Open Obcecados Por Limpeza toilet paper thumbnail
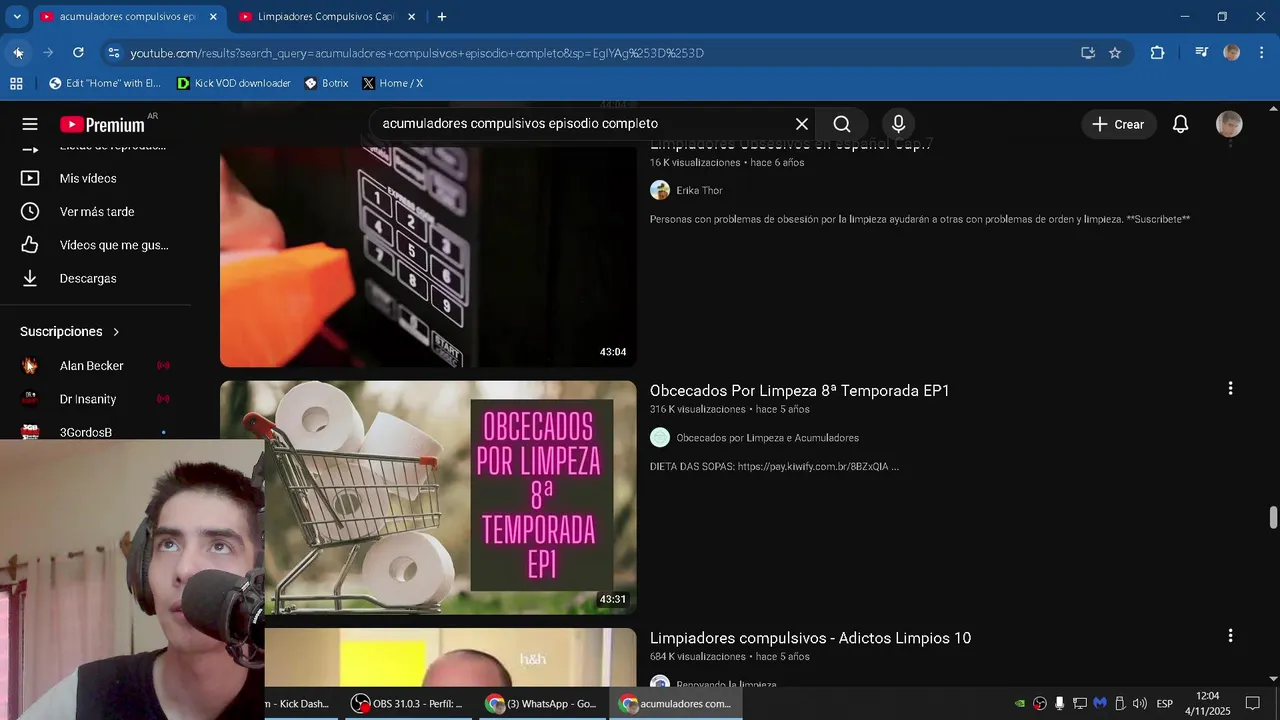The image size is (1280, 720). click(x=428, y=497)
